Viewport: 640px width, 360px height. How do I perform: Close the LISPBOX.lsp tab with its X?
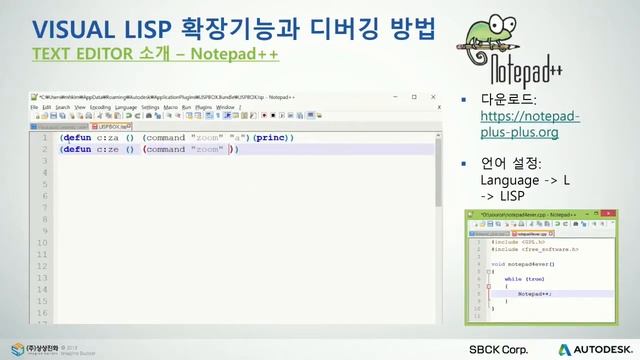pos(129,126)
